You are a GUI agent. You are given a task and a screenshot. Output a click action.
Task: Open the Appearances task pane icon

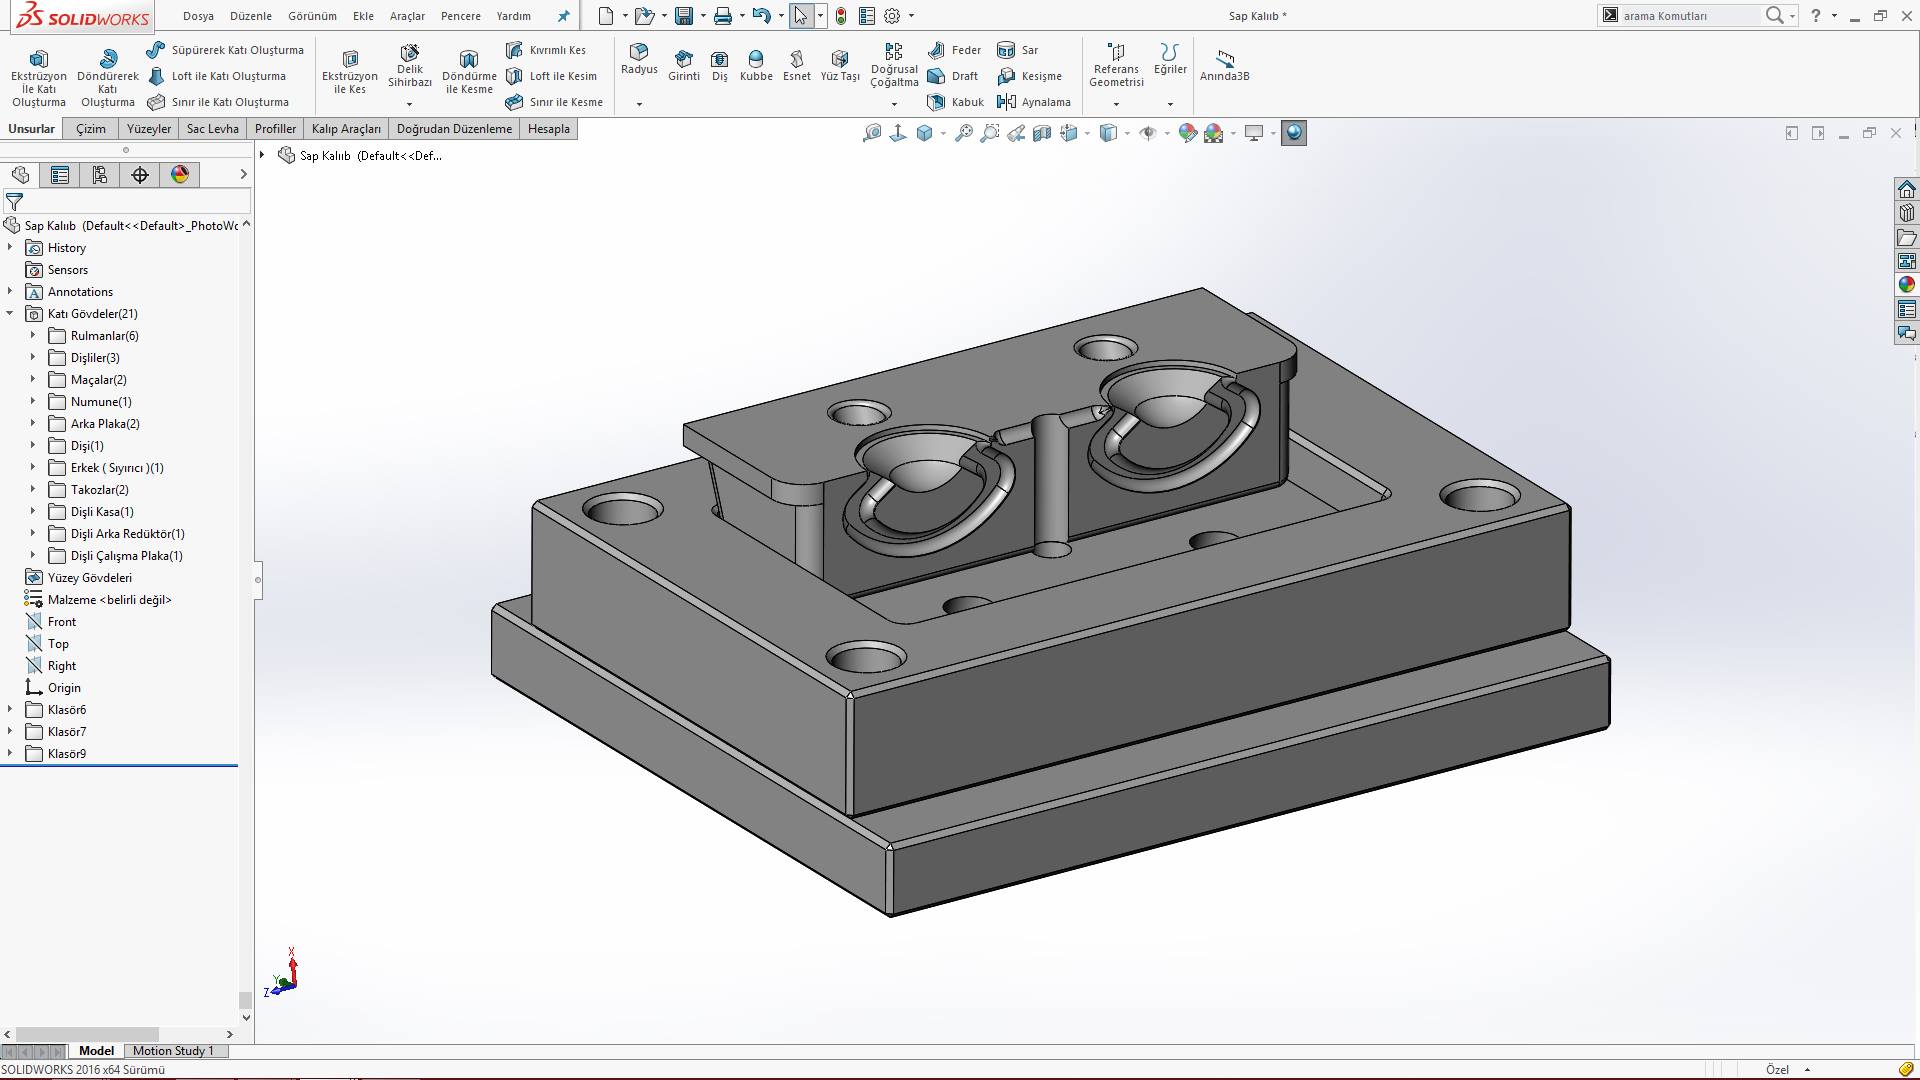[x=1907, y=285]
